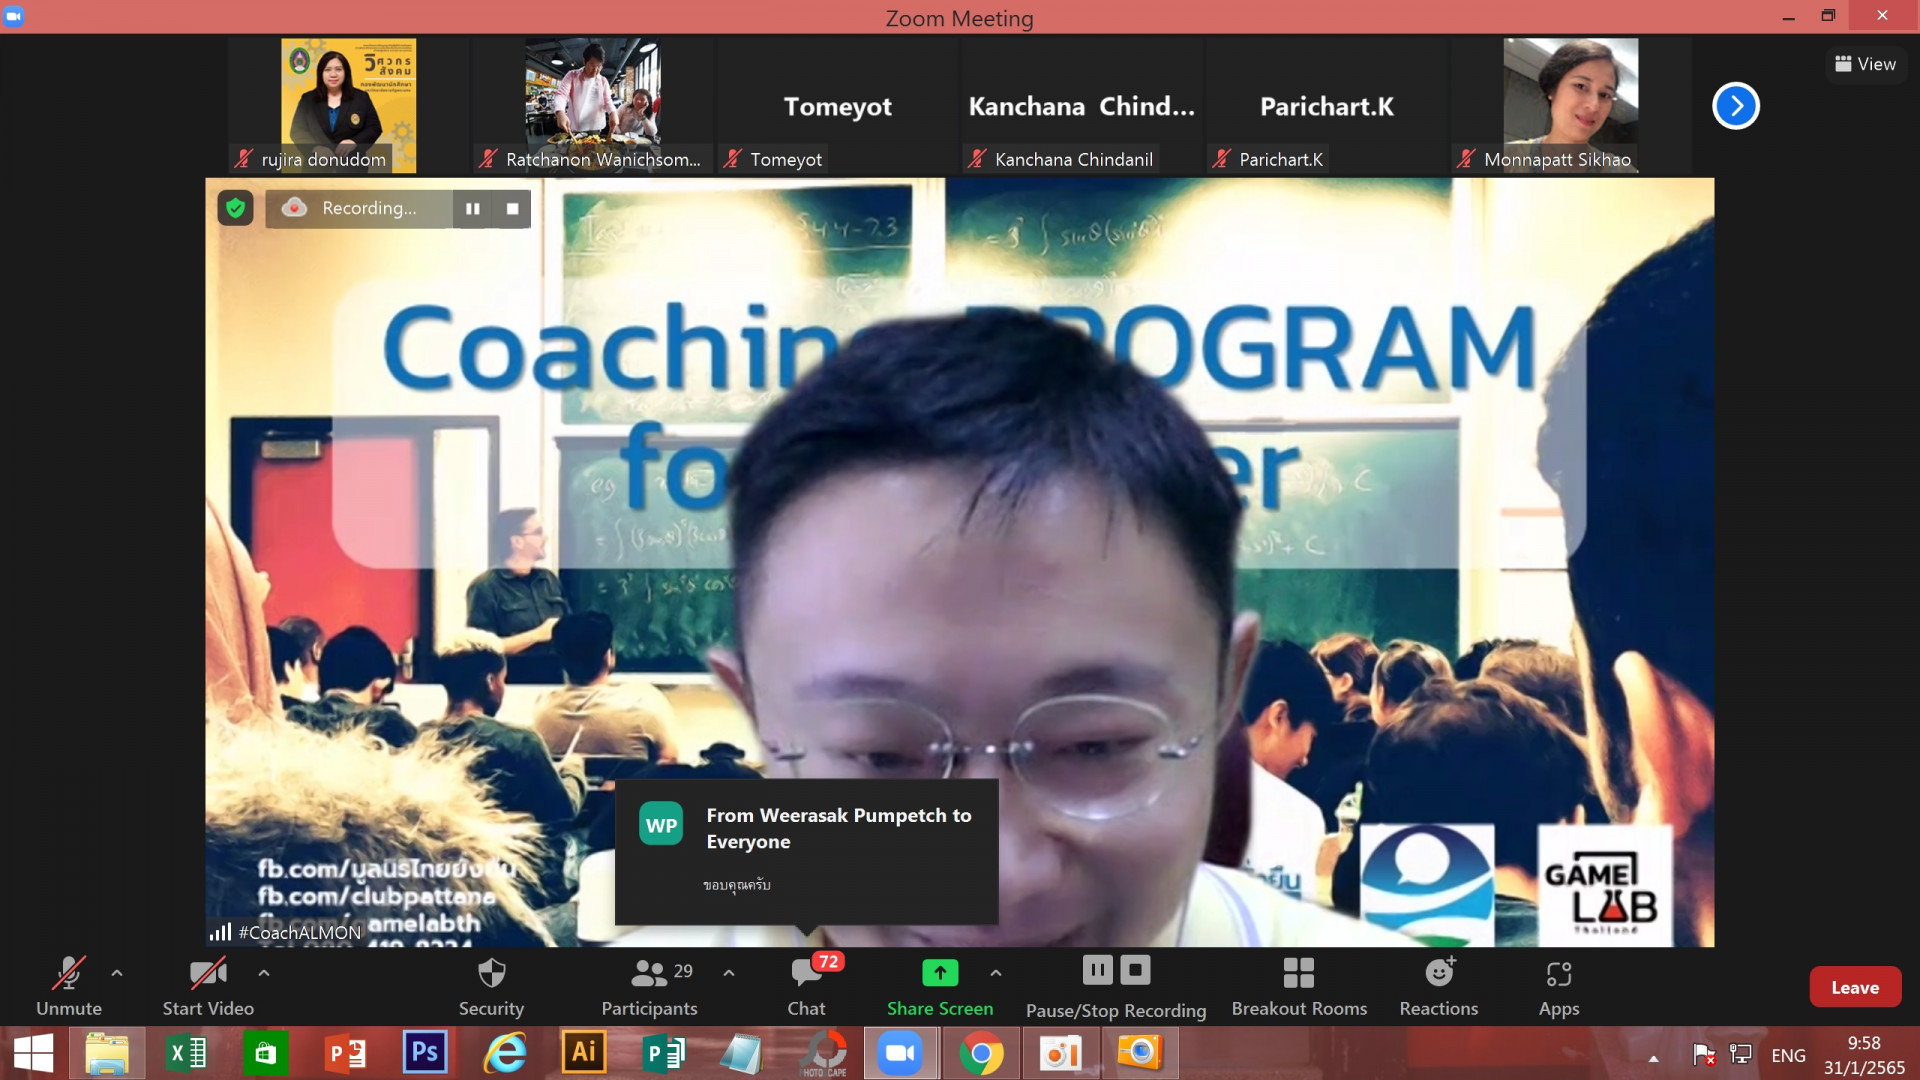Expand Share Screen options arrow
The height and width of the screenshot is (1080, 1920).
pos(996,973)
